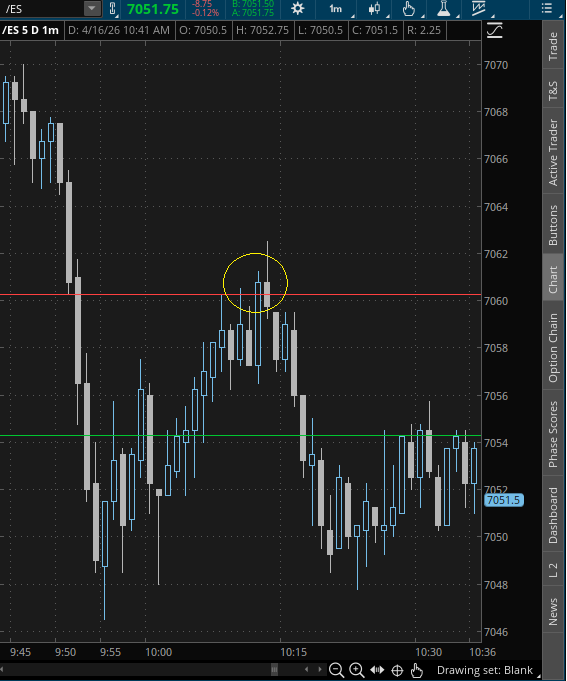The width and height of the screenshot is (567, 681).
Task: Click the 7070 price axis label
Action: coord(496,65)
